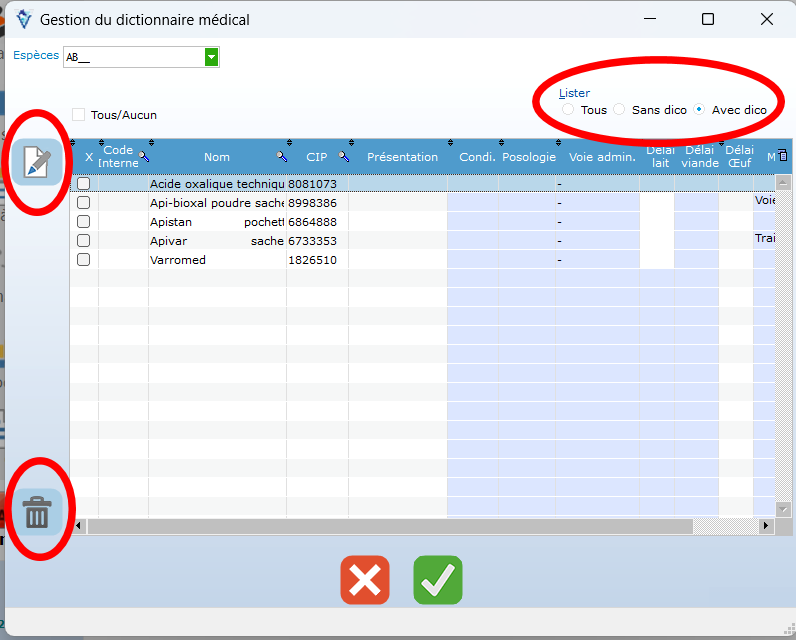Viewport: 796px width, 640px height.
Task: Select the Apivar name cell
Action: (217, 241)
